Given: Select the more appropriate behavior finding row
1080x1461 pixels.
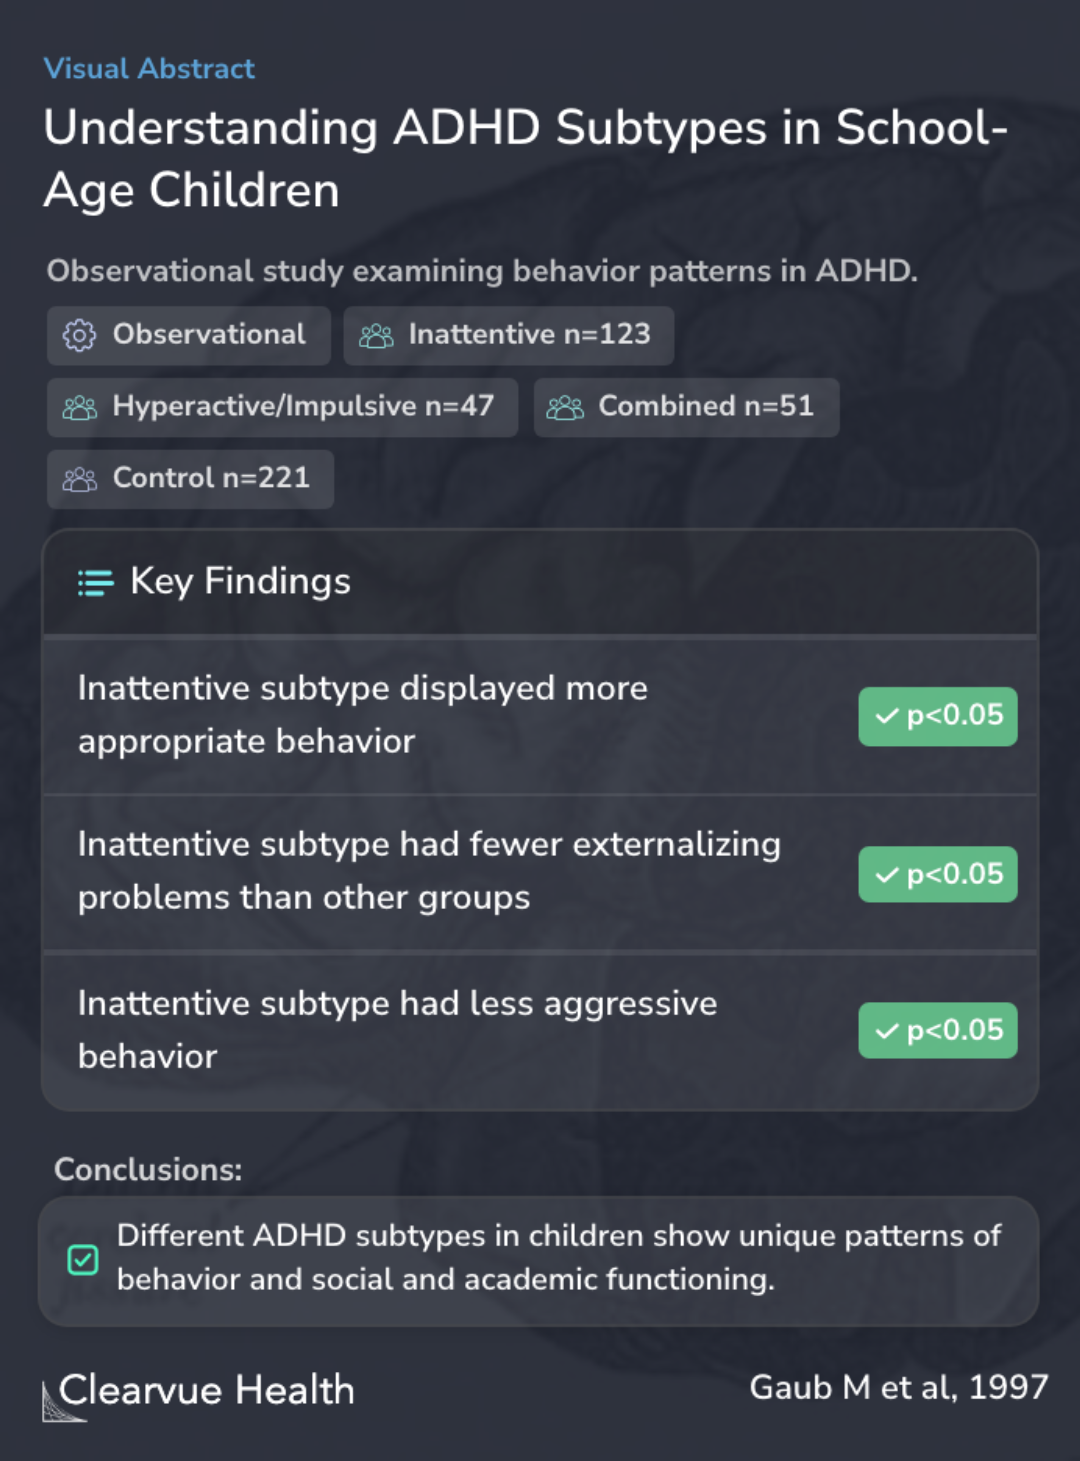Looking at the screenshot, I should pyautogui.click(x=540, y=715).
